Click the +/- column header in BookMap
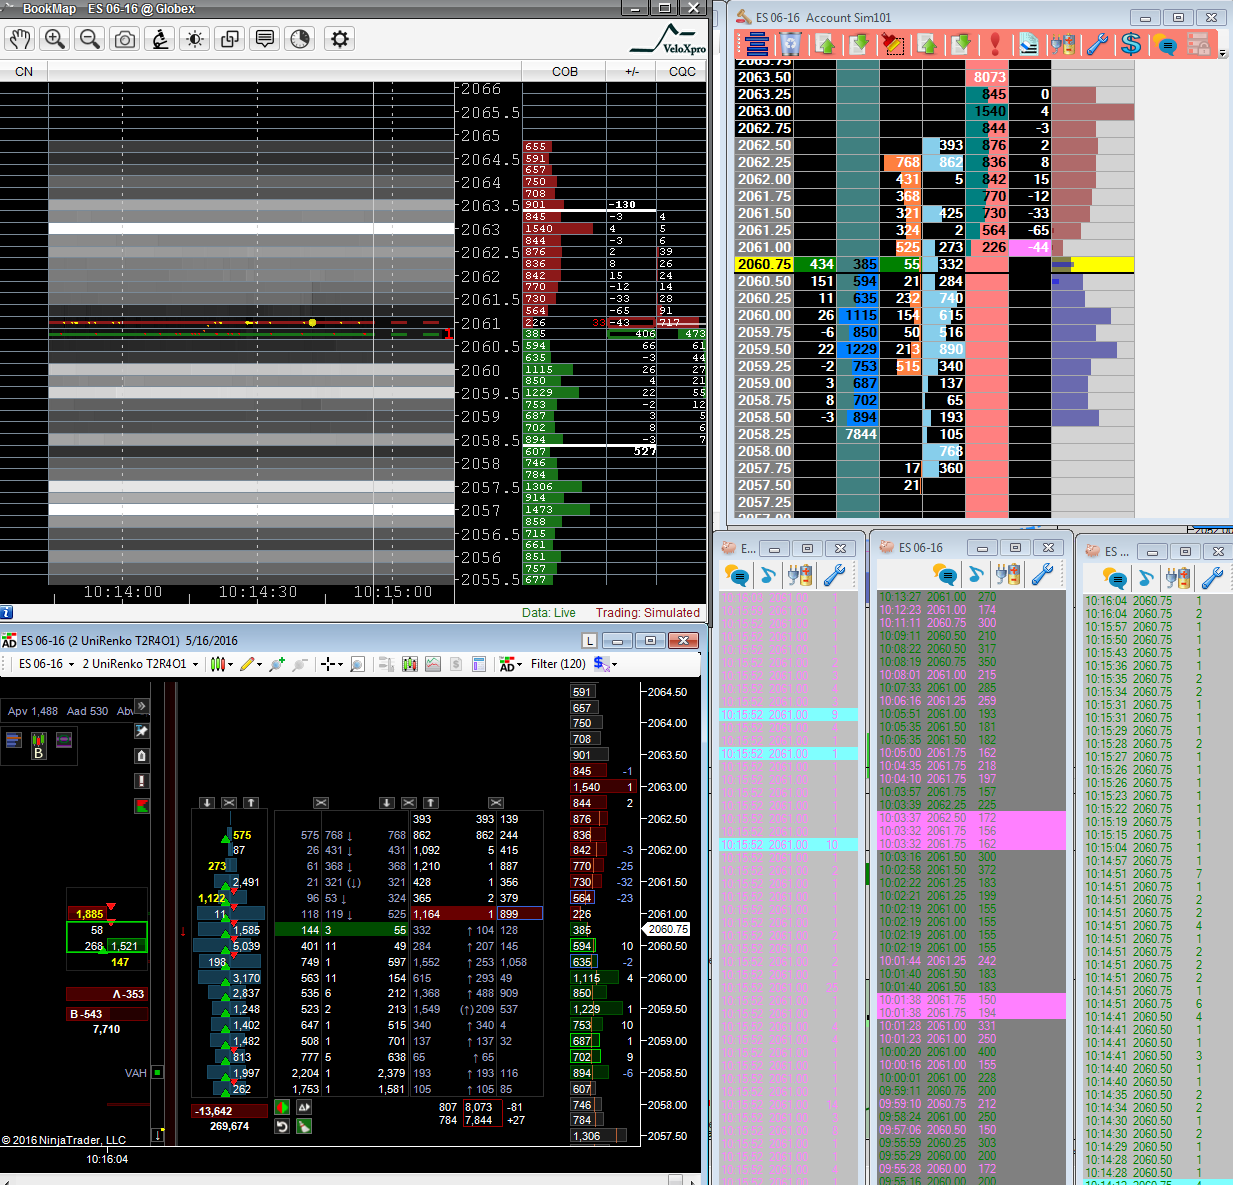This screenshot has width=1233, height=1185. click(x=632, y=72)
